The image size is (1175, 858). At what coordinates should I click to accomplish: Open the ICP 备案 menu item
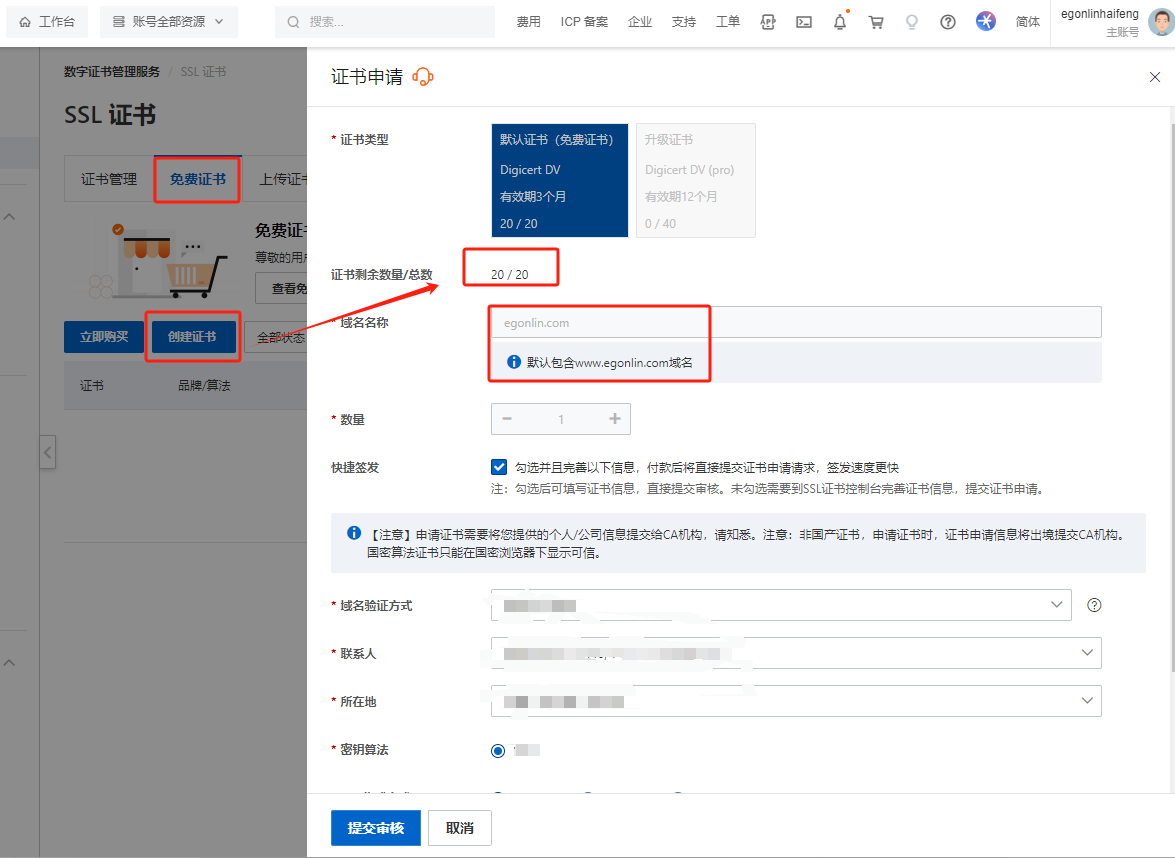(x=584, y=22)
